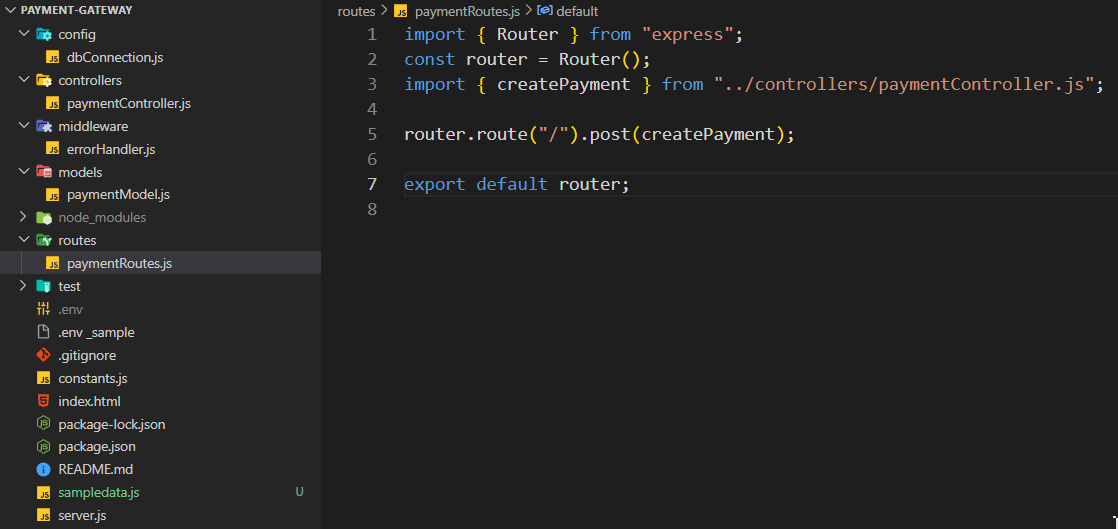Click the test folder icon
Screen dimensions: 1118x529
click(x=43, y=286)
